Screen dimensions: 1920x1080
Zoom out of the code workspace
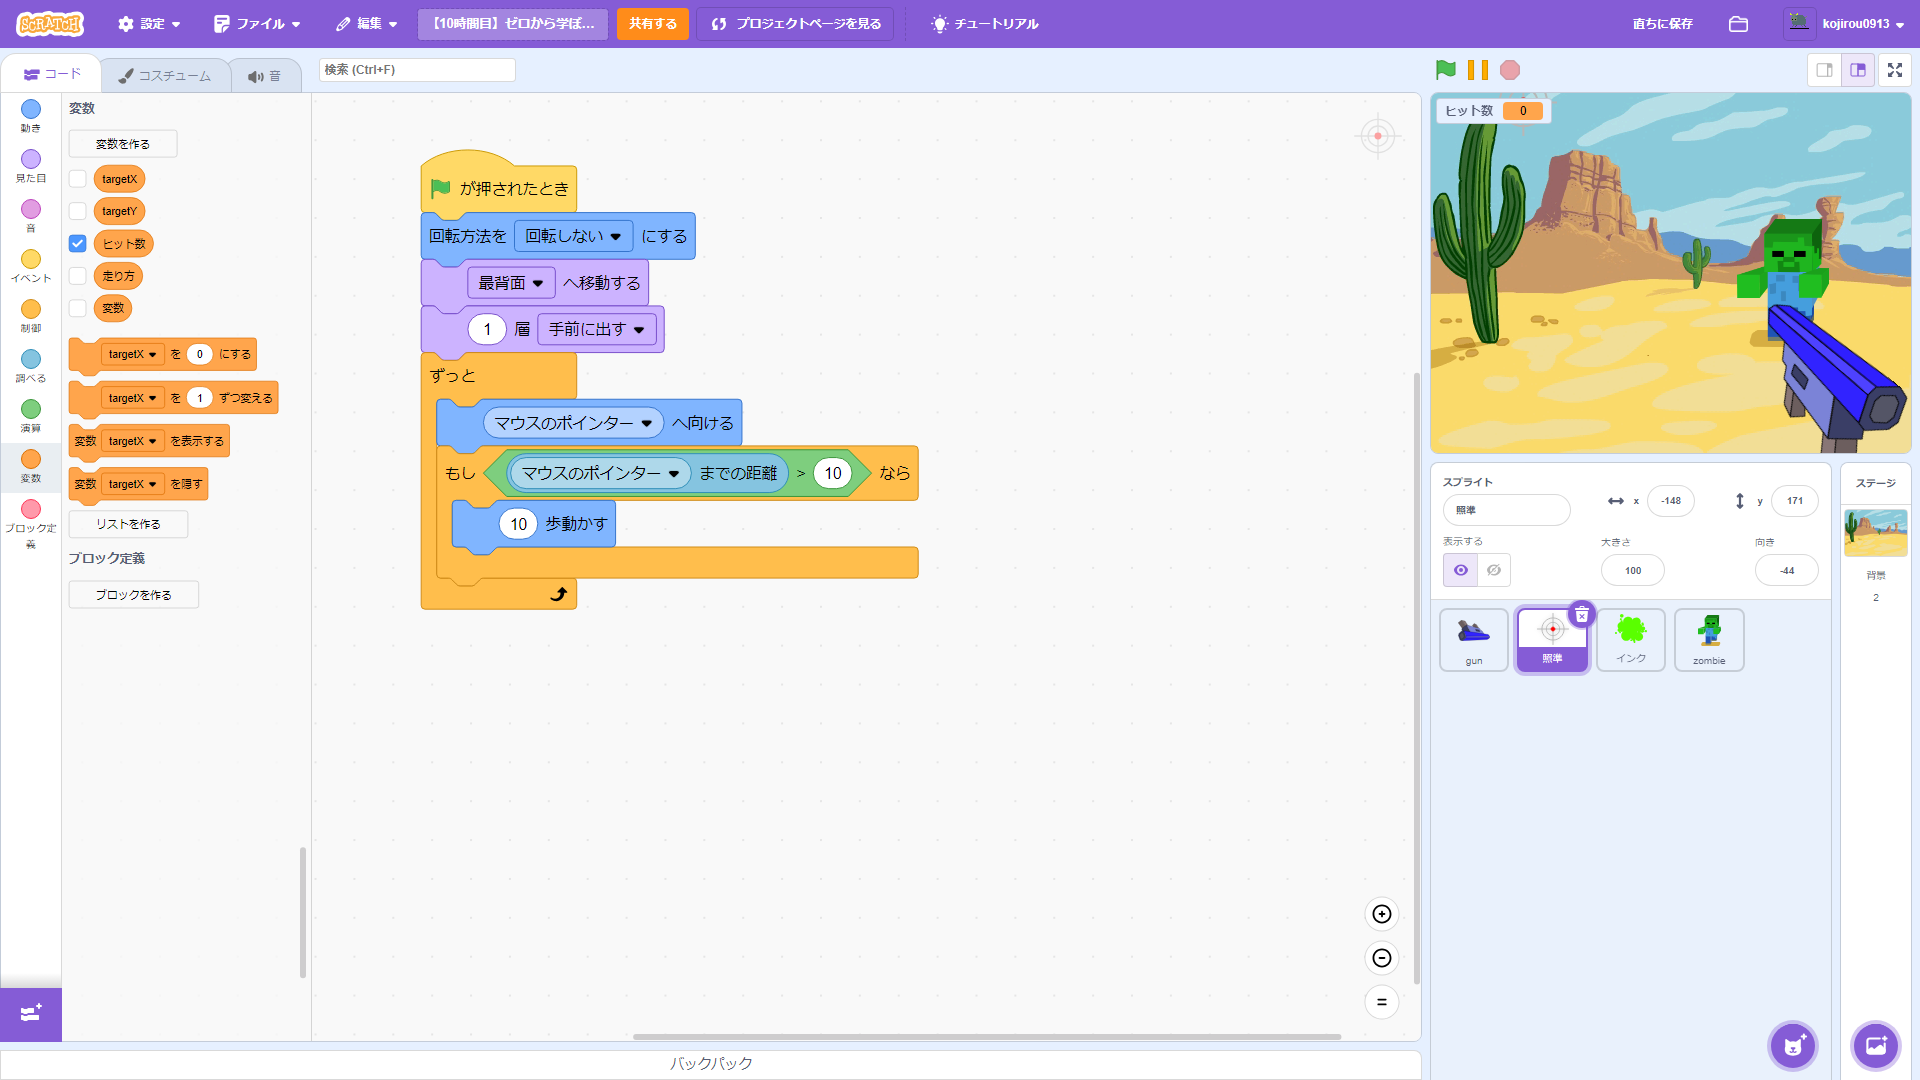click(1381, 958)
